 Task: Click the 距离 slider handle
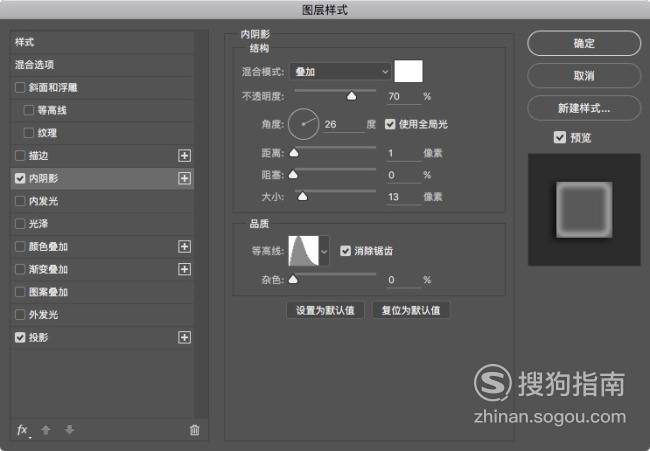(294, 153)
